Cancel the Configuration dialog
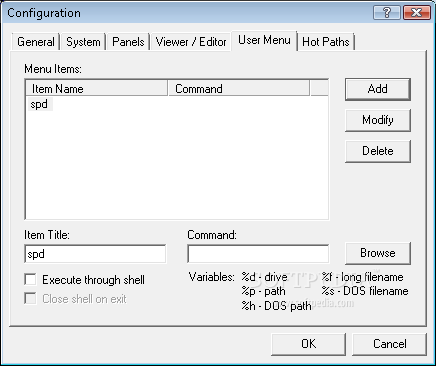The width and height of the screenshot is (436, 366). pos(389,344)
